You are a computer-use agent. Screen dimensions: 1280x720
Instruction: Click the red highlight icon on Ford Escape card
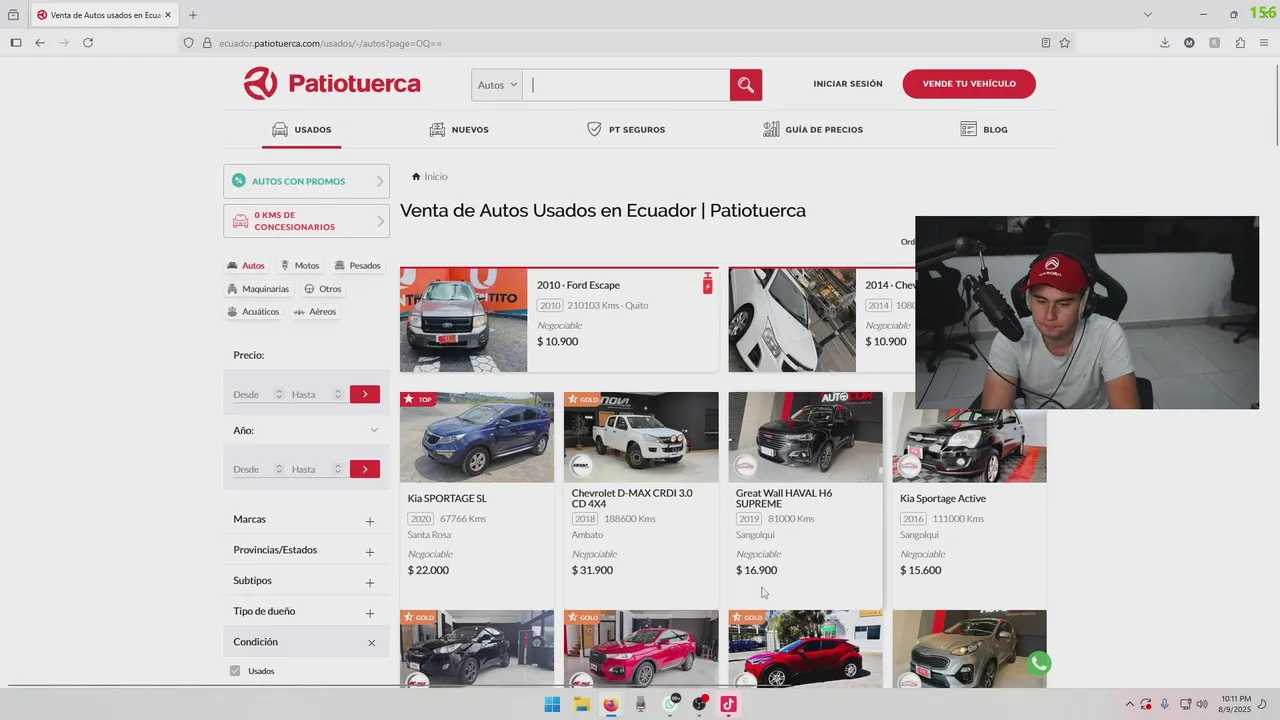pyautogui.click(x=707, y=284)
